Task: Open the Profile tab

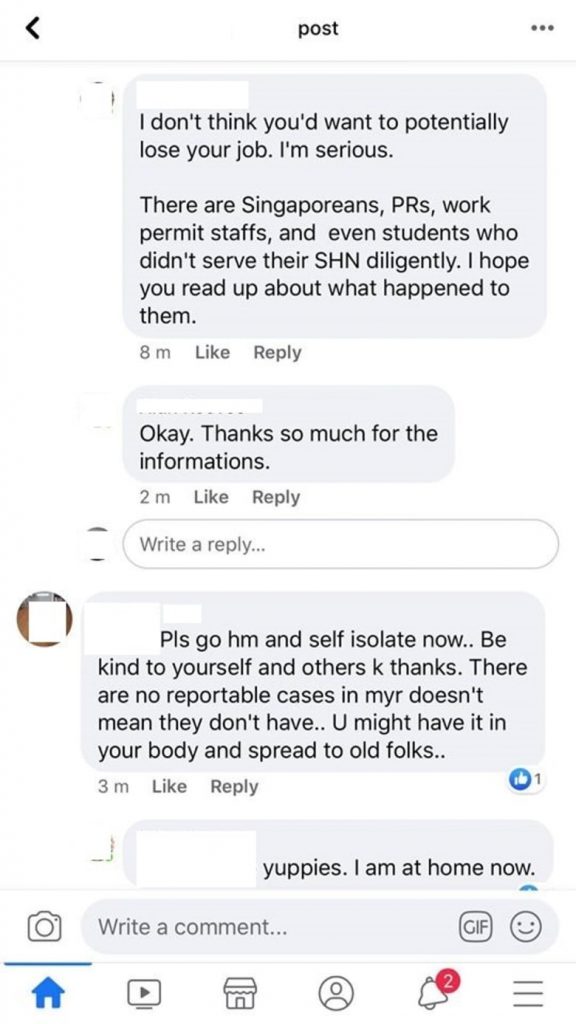Action: (336, 993)
